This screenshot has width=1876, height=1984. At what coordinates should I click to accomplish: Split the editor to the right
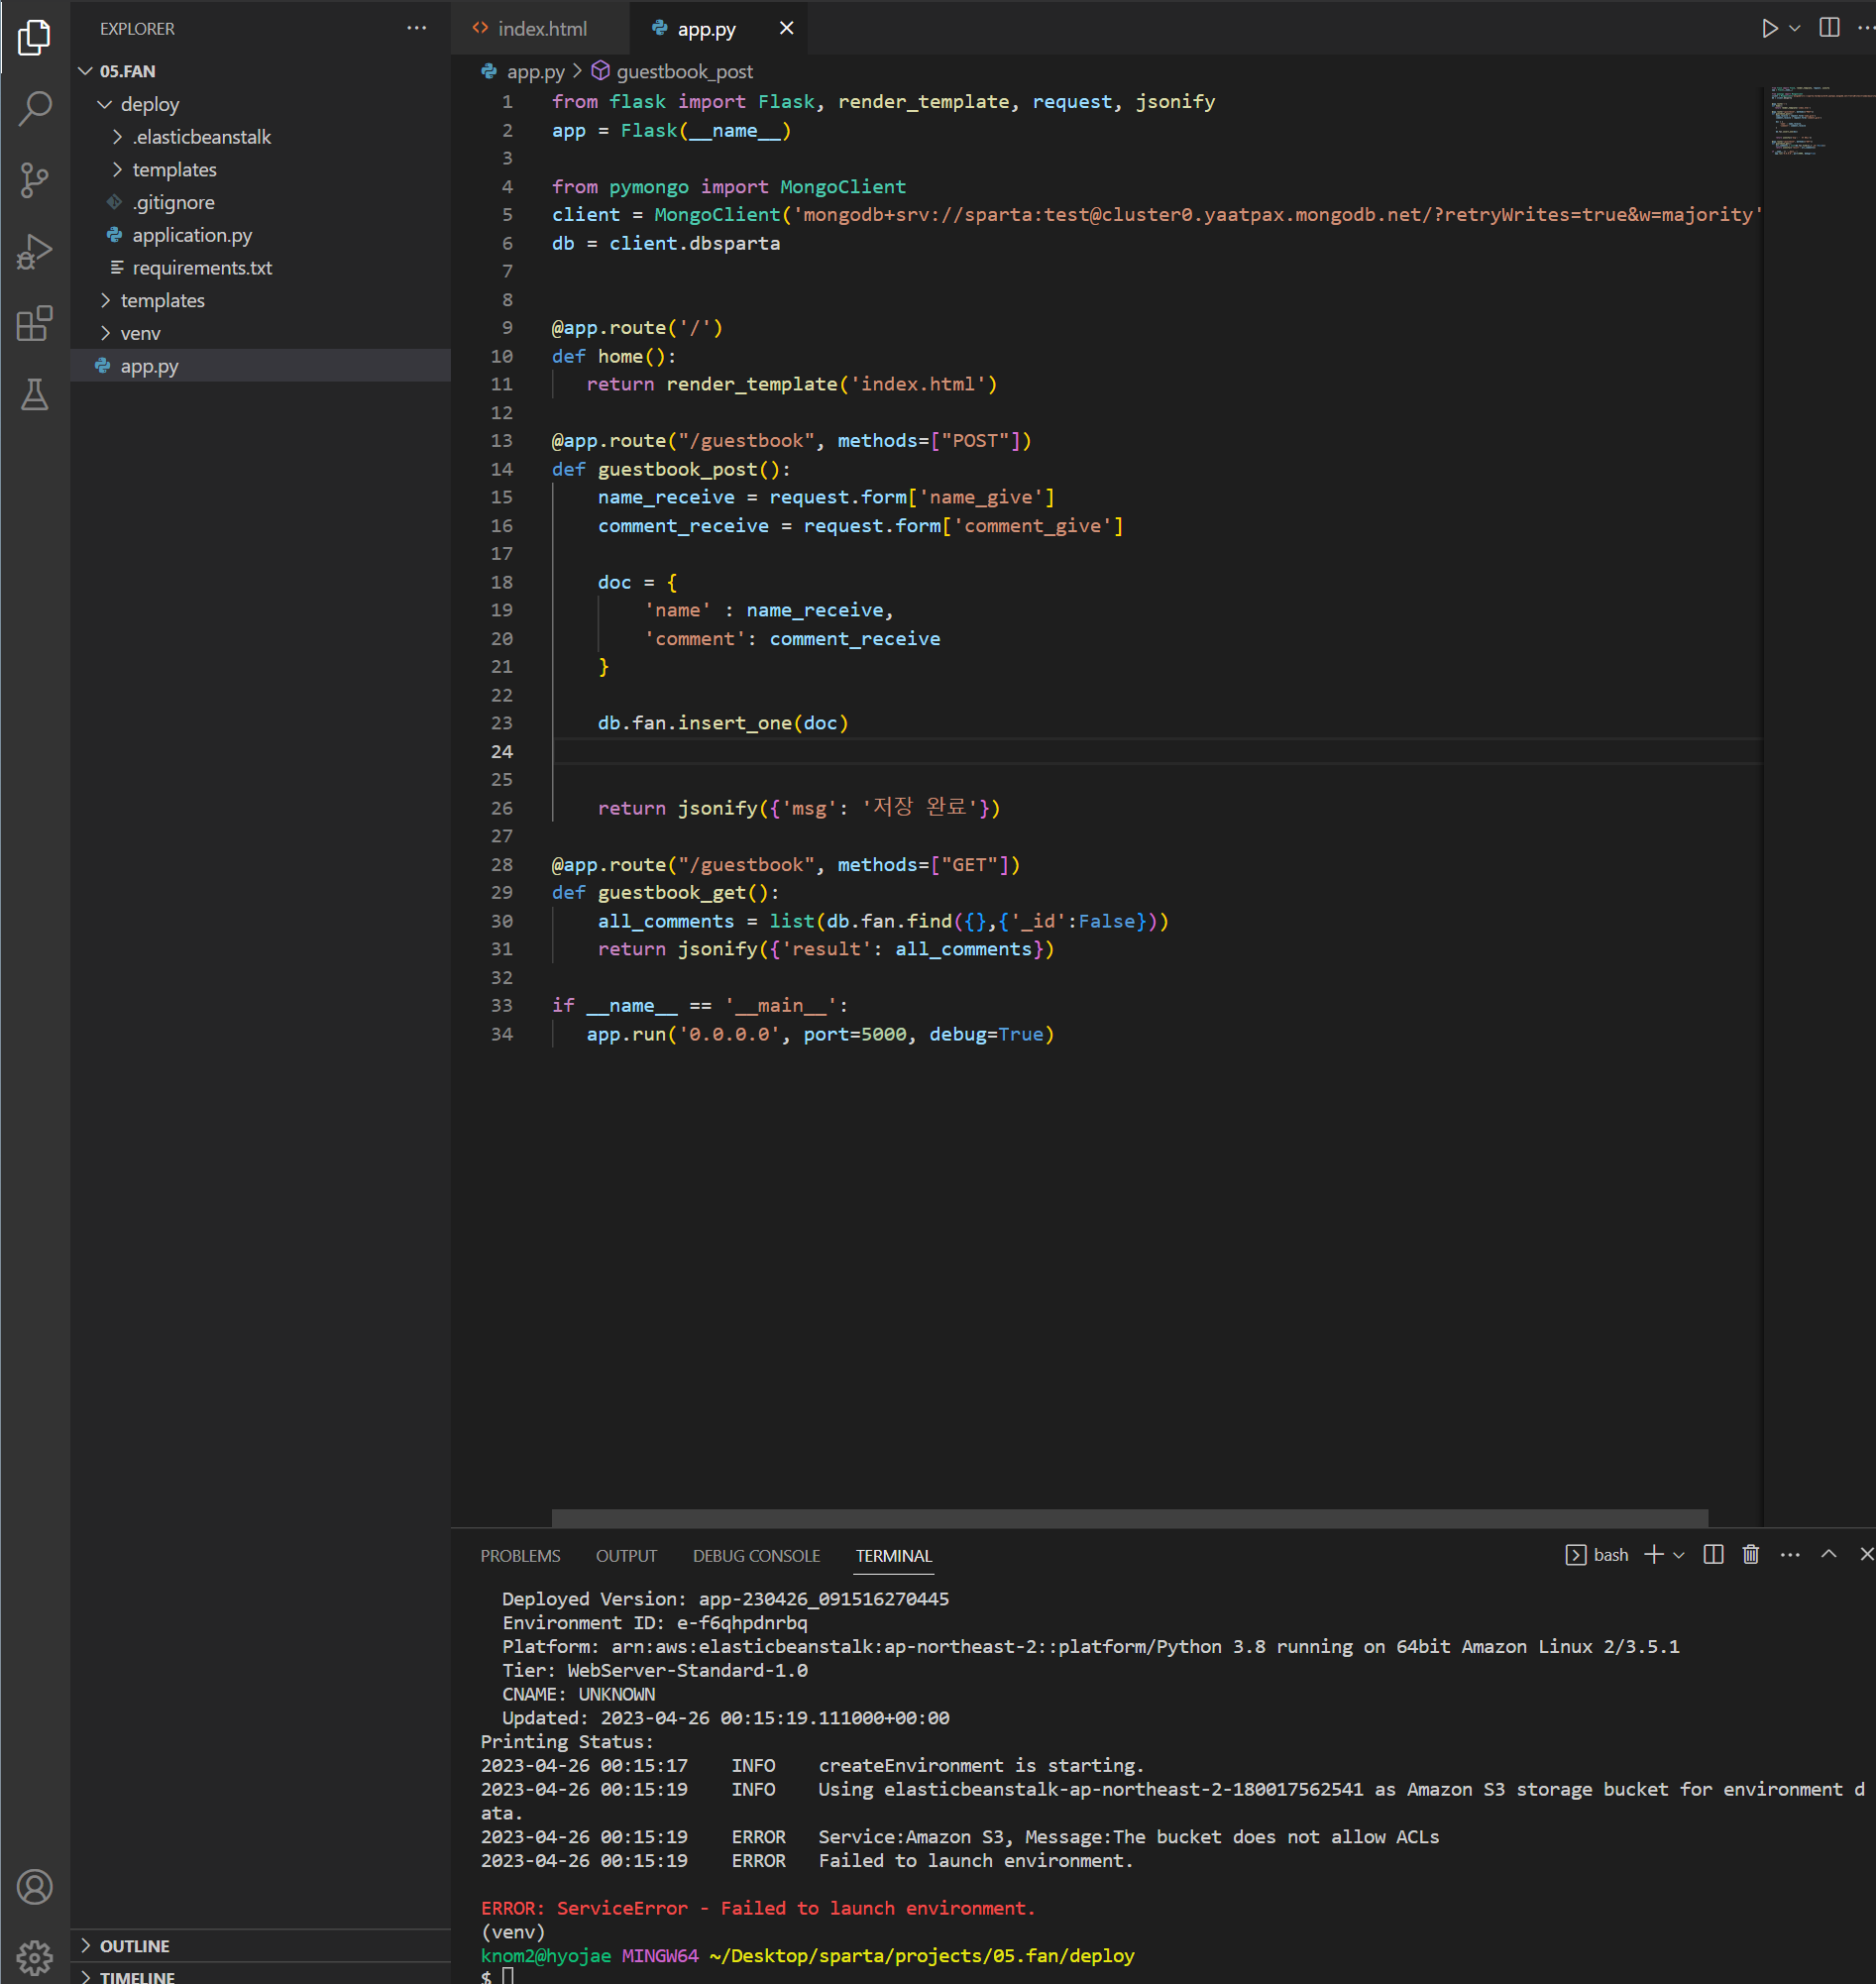tap(1829, 28)
